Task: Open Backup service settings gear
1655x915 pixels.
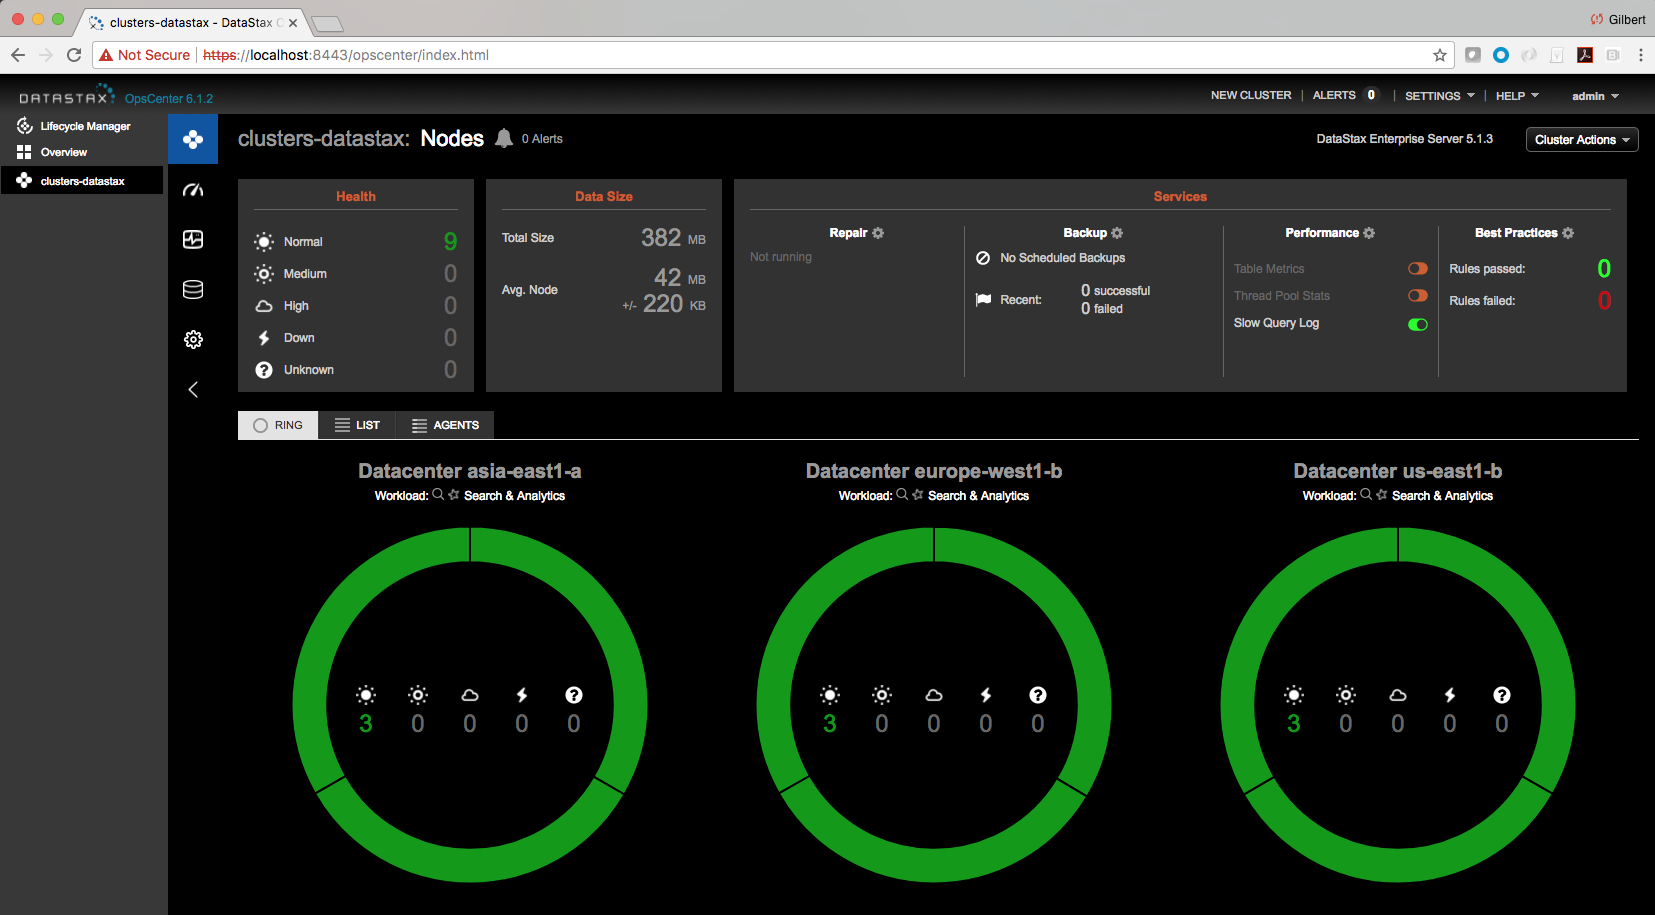Action: click(x=1117, y=233)
